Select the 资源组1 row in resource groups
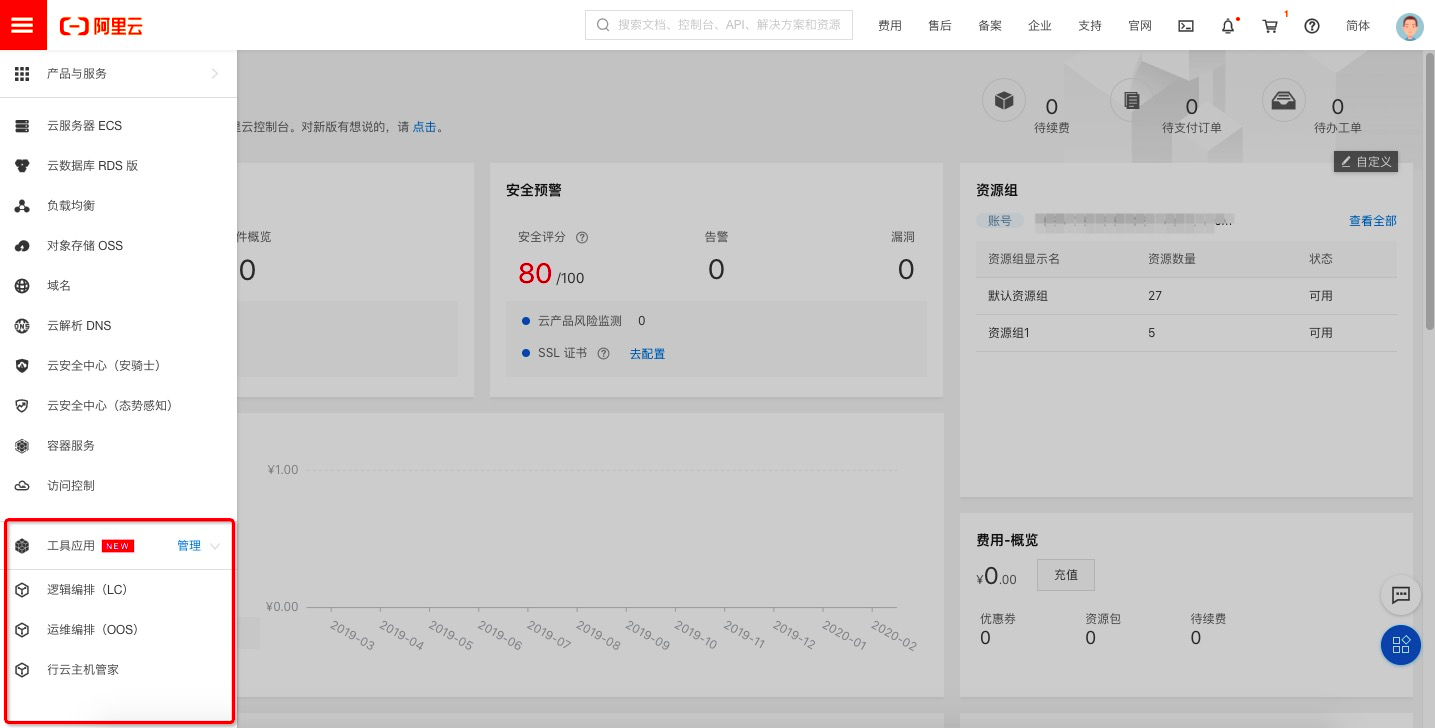The height and width of the screenshot is (728, 1435). 1186,333
